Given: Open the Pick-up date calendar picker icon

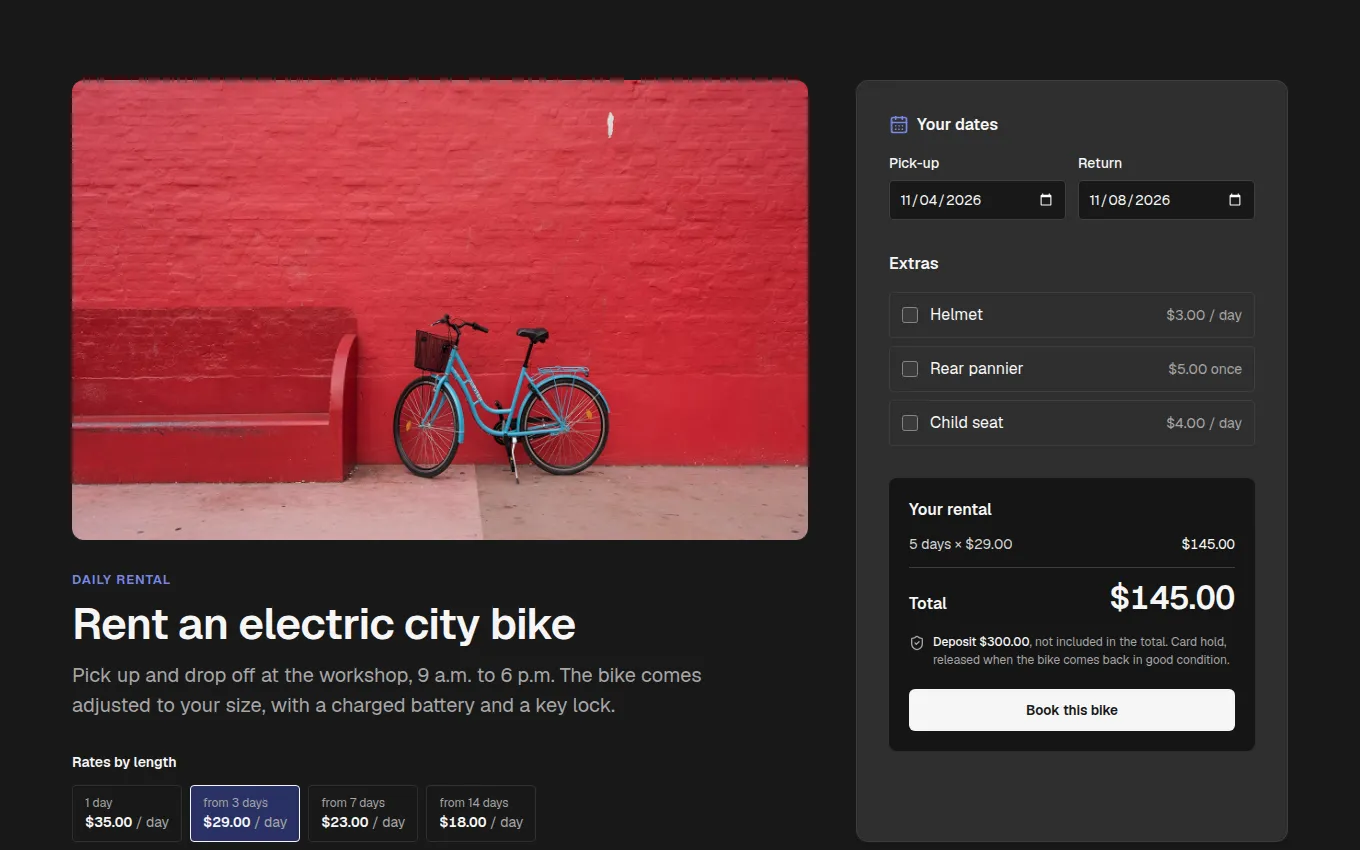Looking at the screenshot, I should 1046,200.
